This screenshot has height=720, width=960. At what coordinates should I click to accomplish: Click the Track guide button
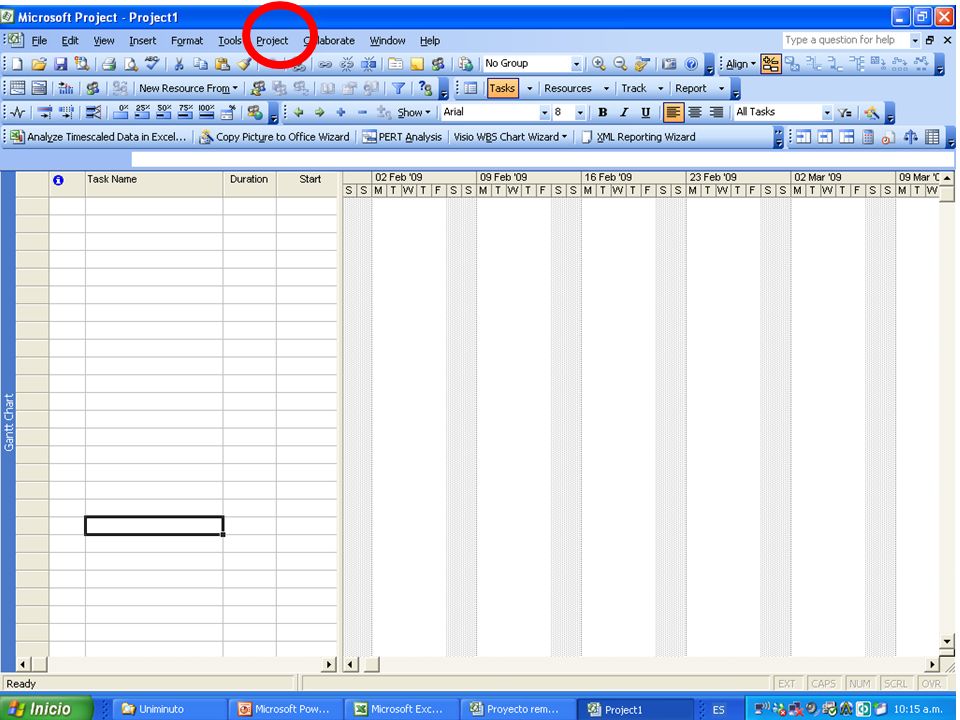click(634, 88)
